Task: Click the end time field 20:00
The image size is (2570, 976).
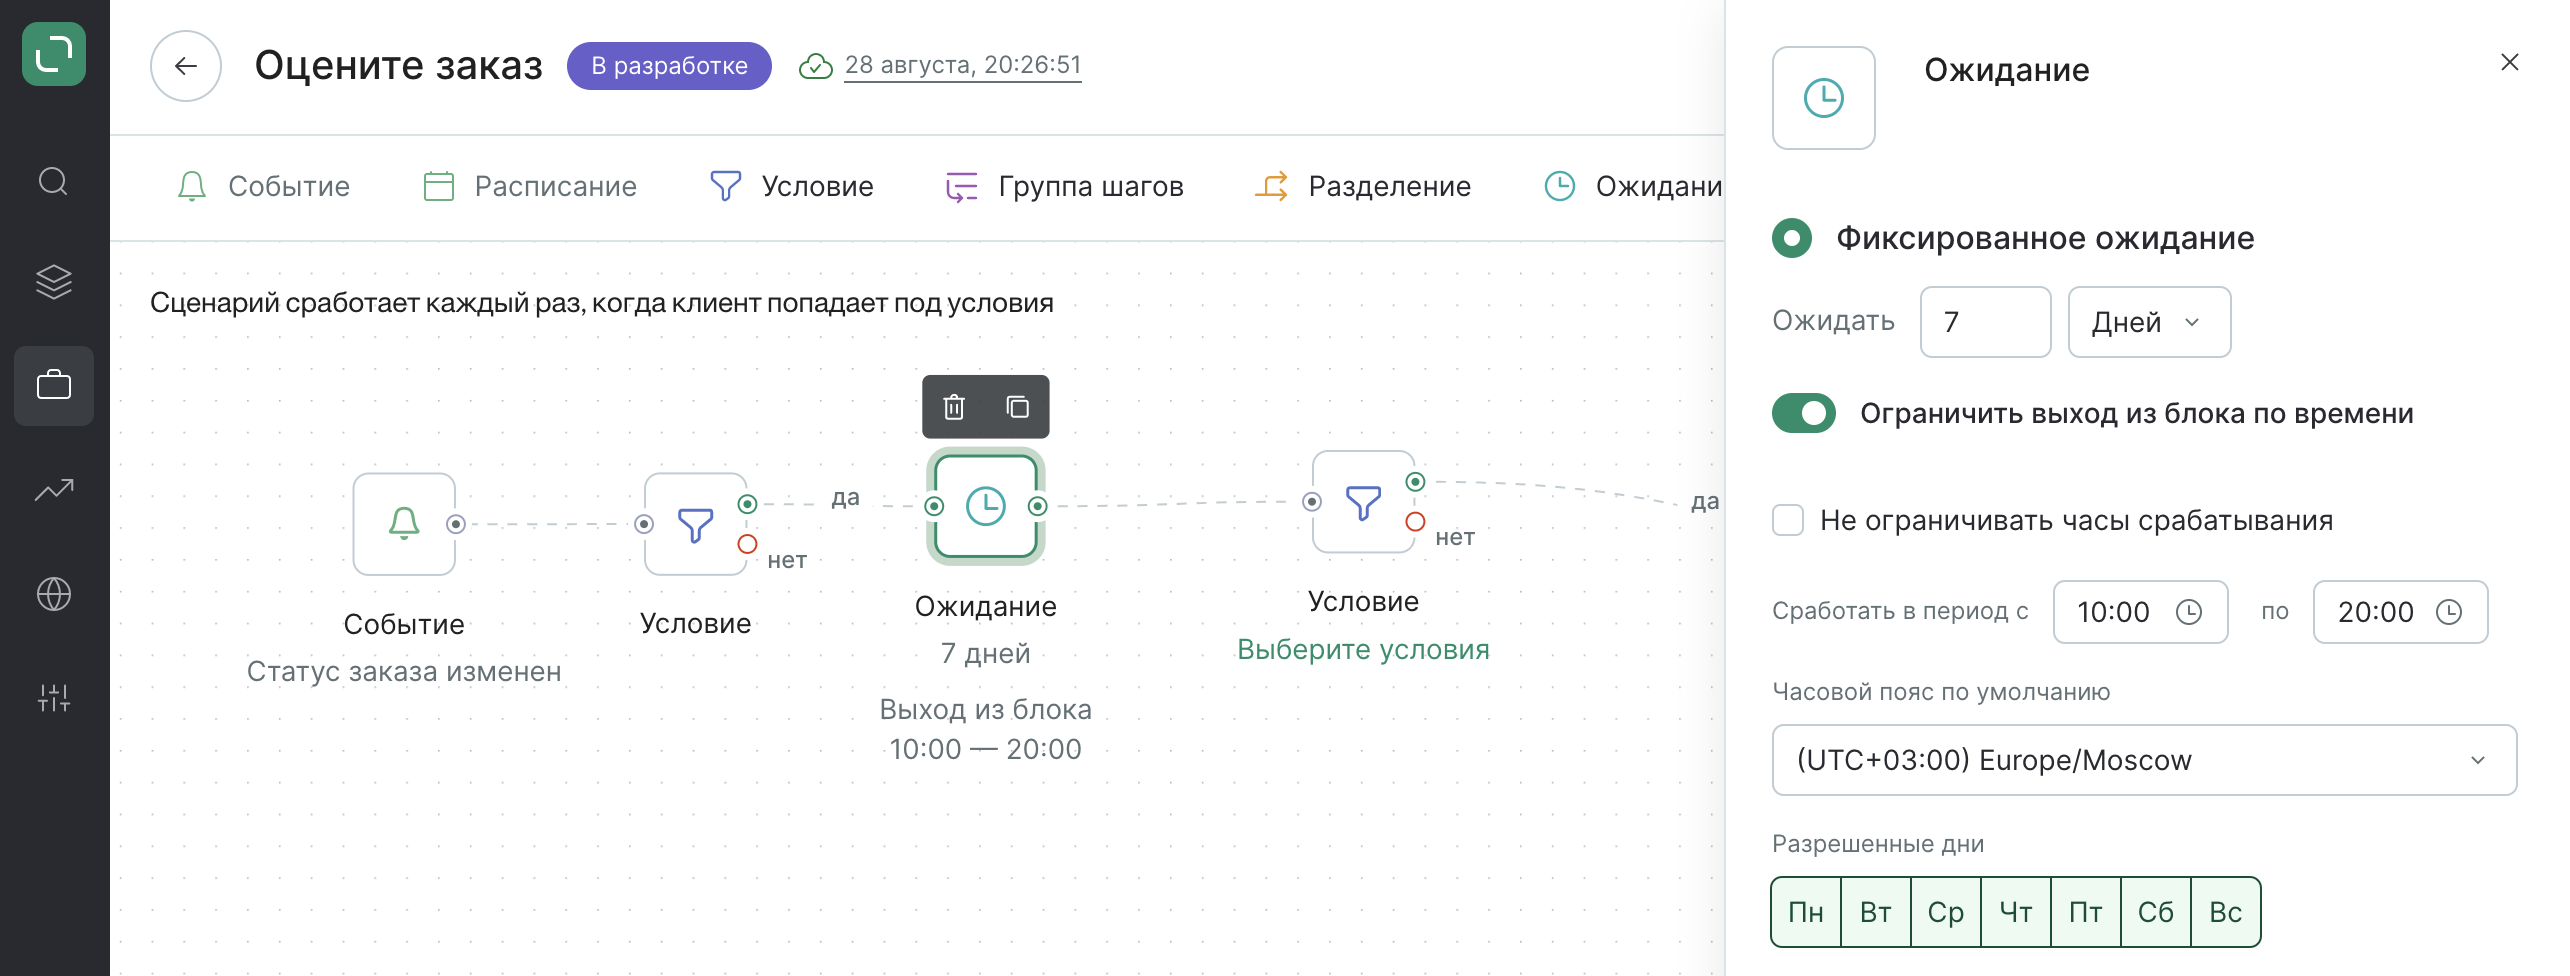Action: pyautogui.click(x=2400, y=612)
